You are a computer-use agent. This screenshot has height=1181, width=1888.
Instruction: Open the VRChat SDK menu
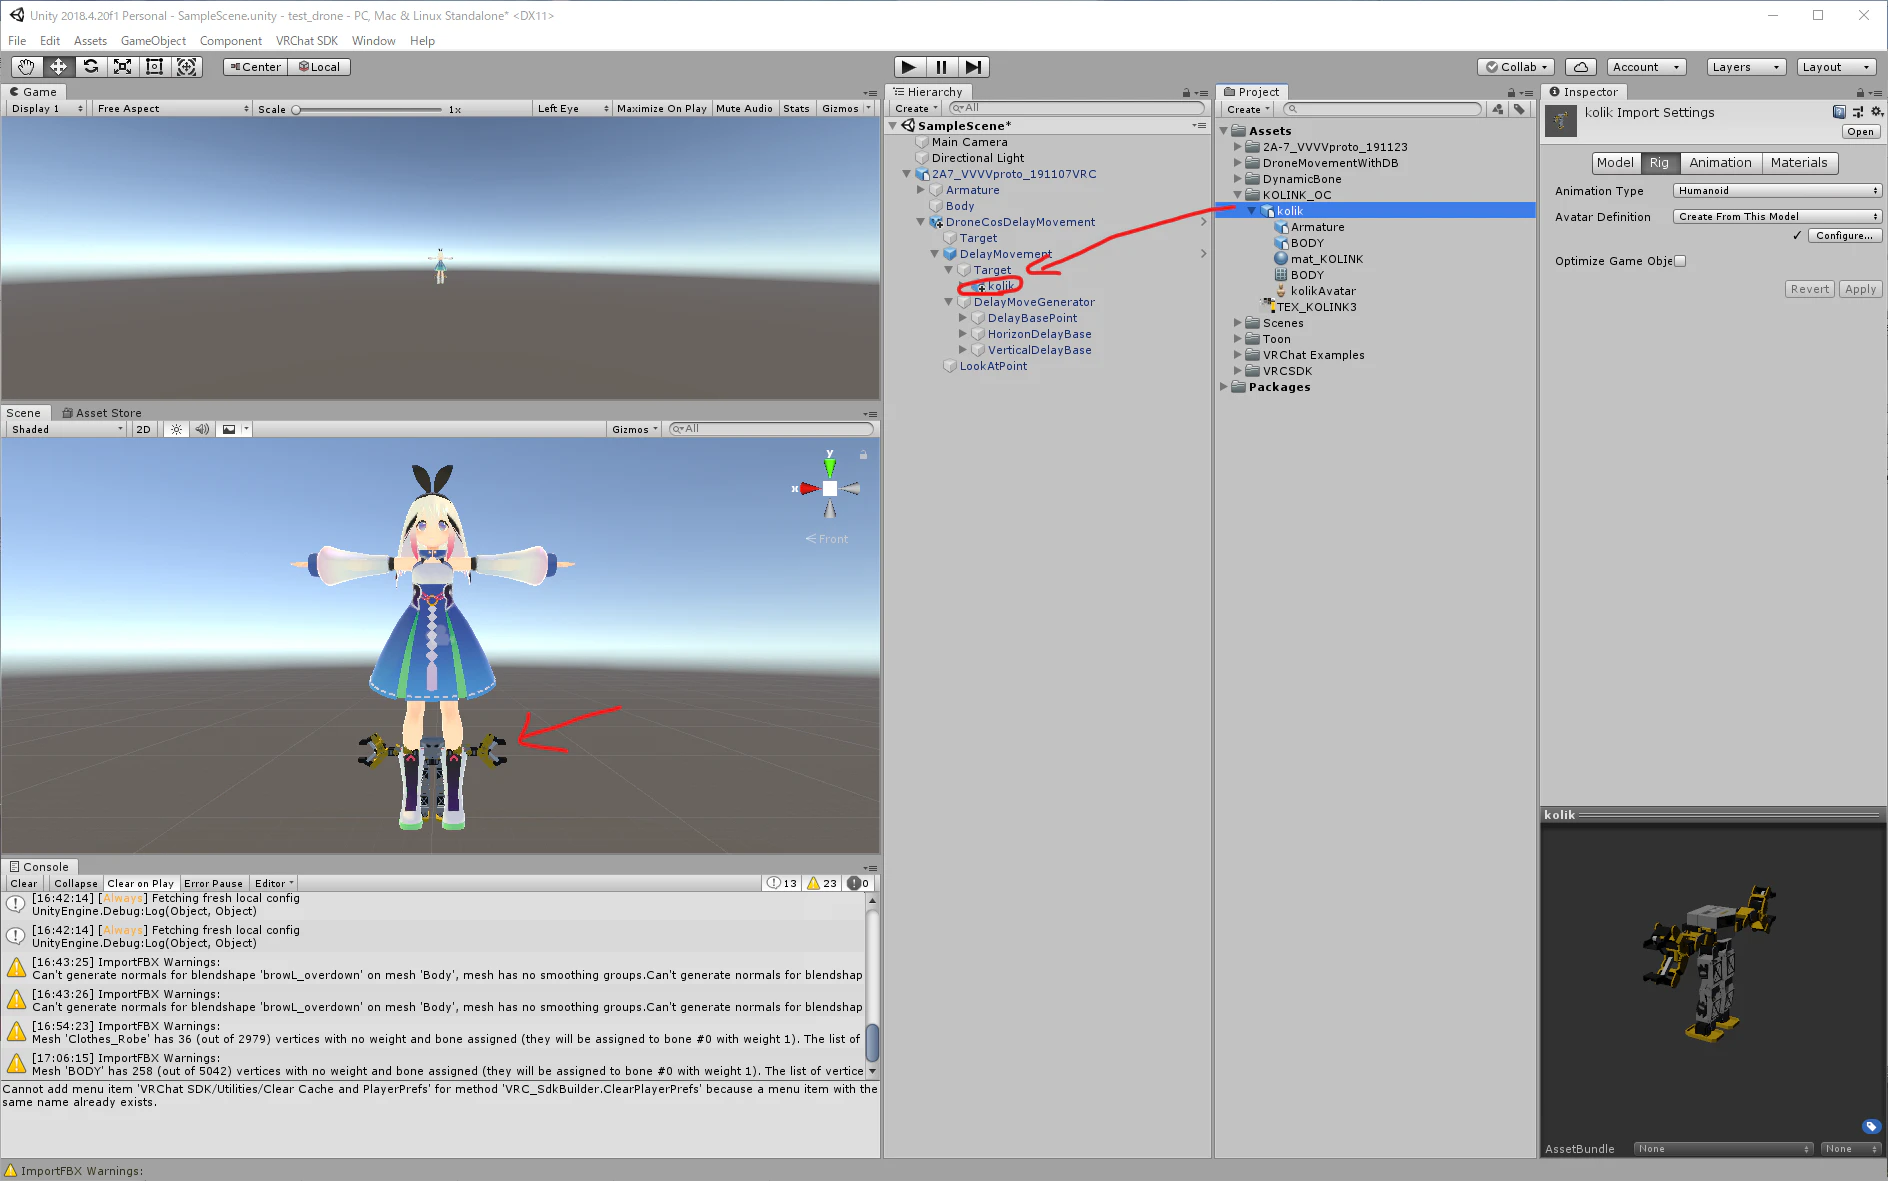pos(307,41)
